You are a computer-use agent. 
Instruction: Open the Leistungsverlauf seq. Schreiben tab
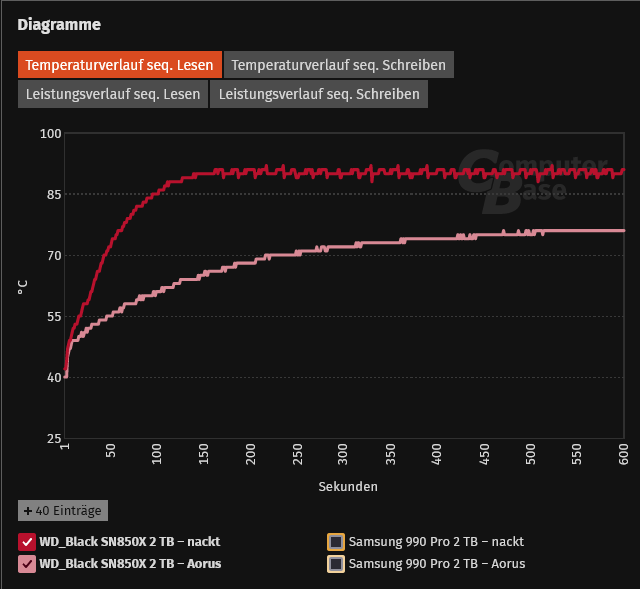point(319,94)
